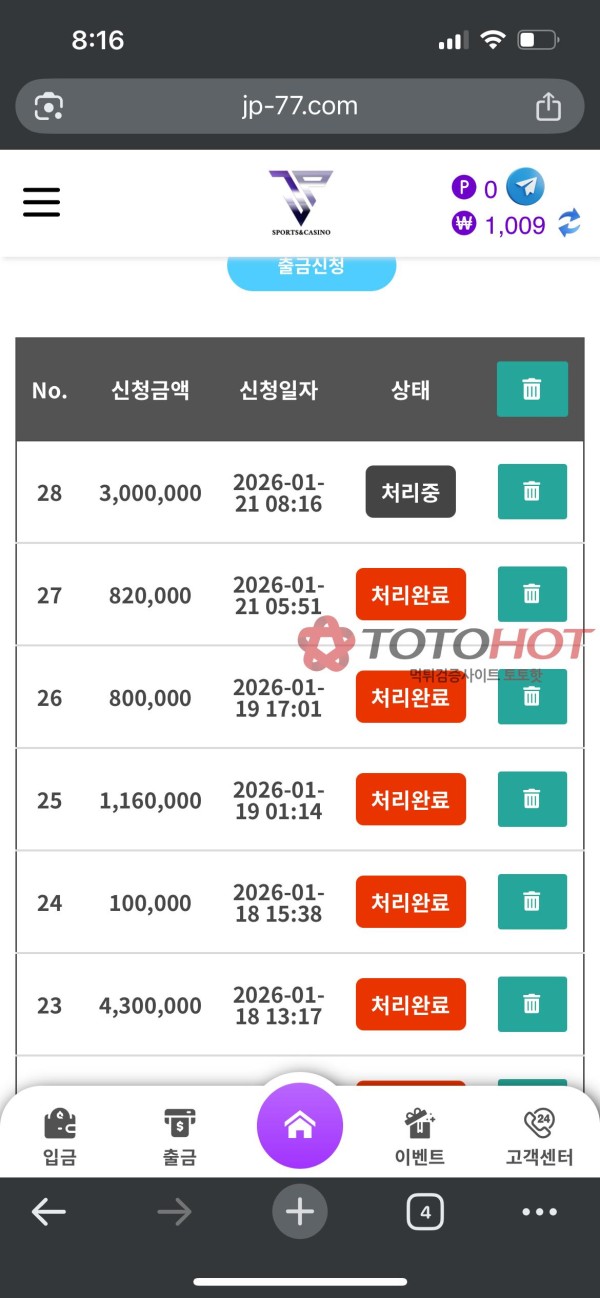Image resolution: width=600 pixels, height=1298 pixels.
Task: Tap the address bar showing jp-77.com
Action: [300, 105]
